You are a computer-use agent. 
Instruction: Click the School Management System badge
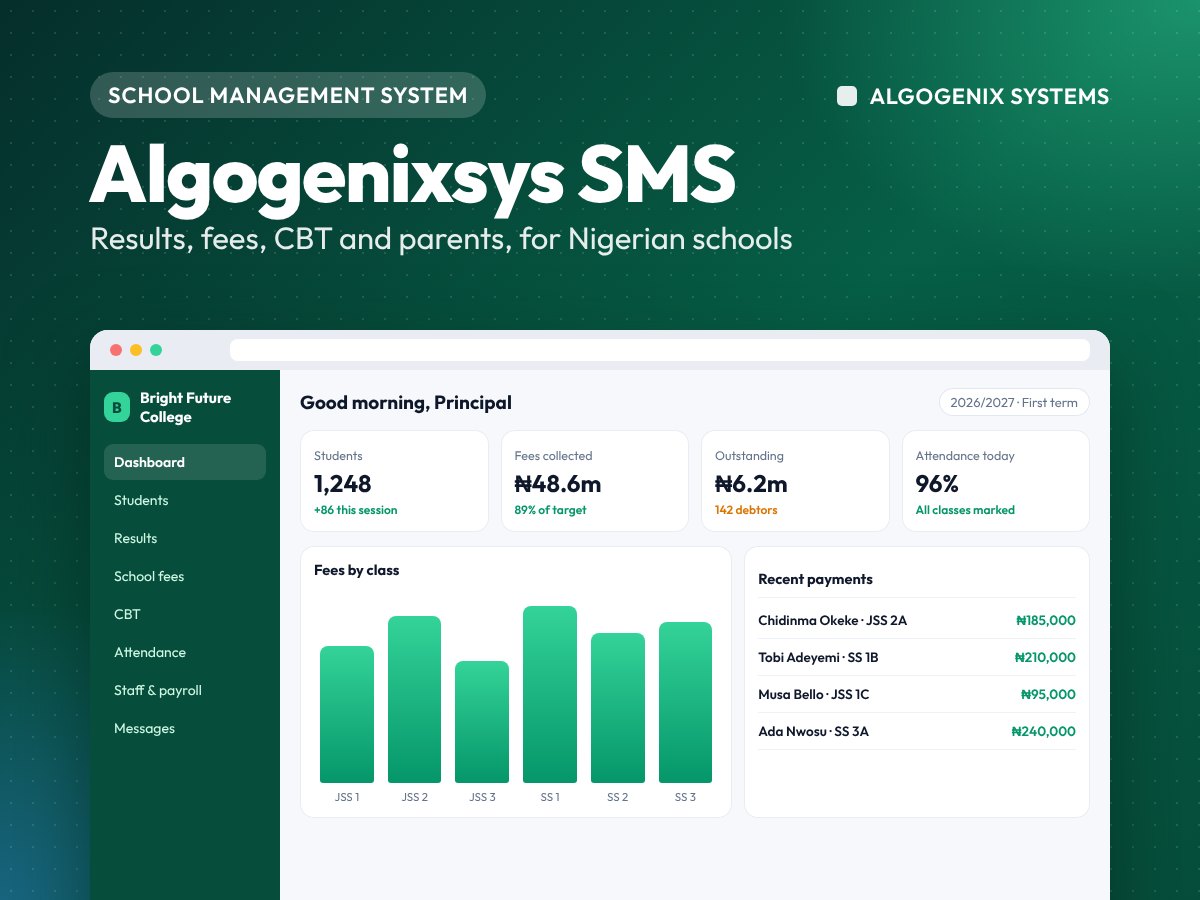tap(288, 95)
